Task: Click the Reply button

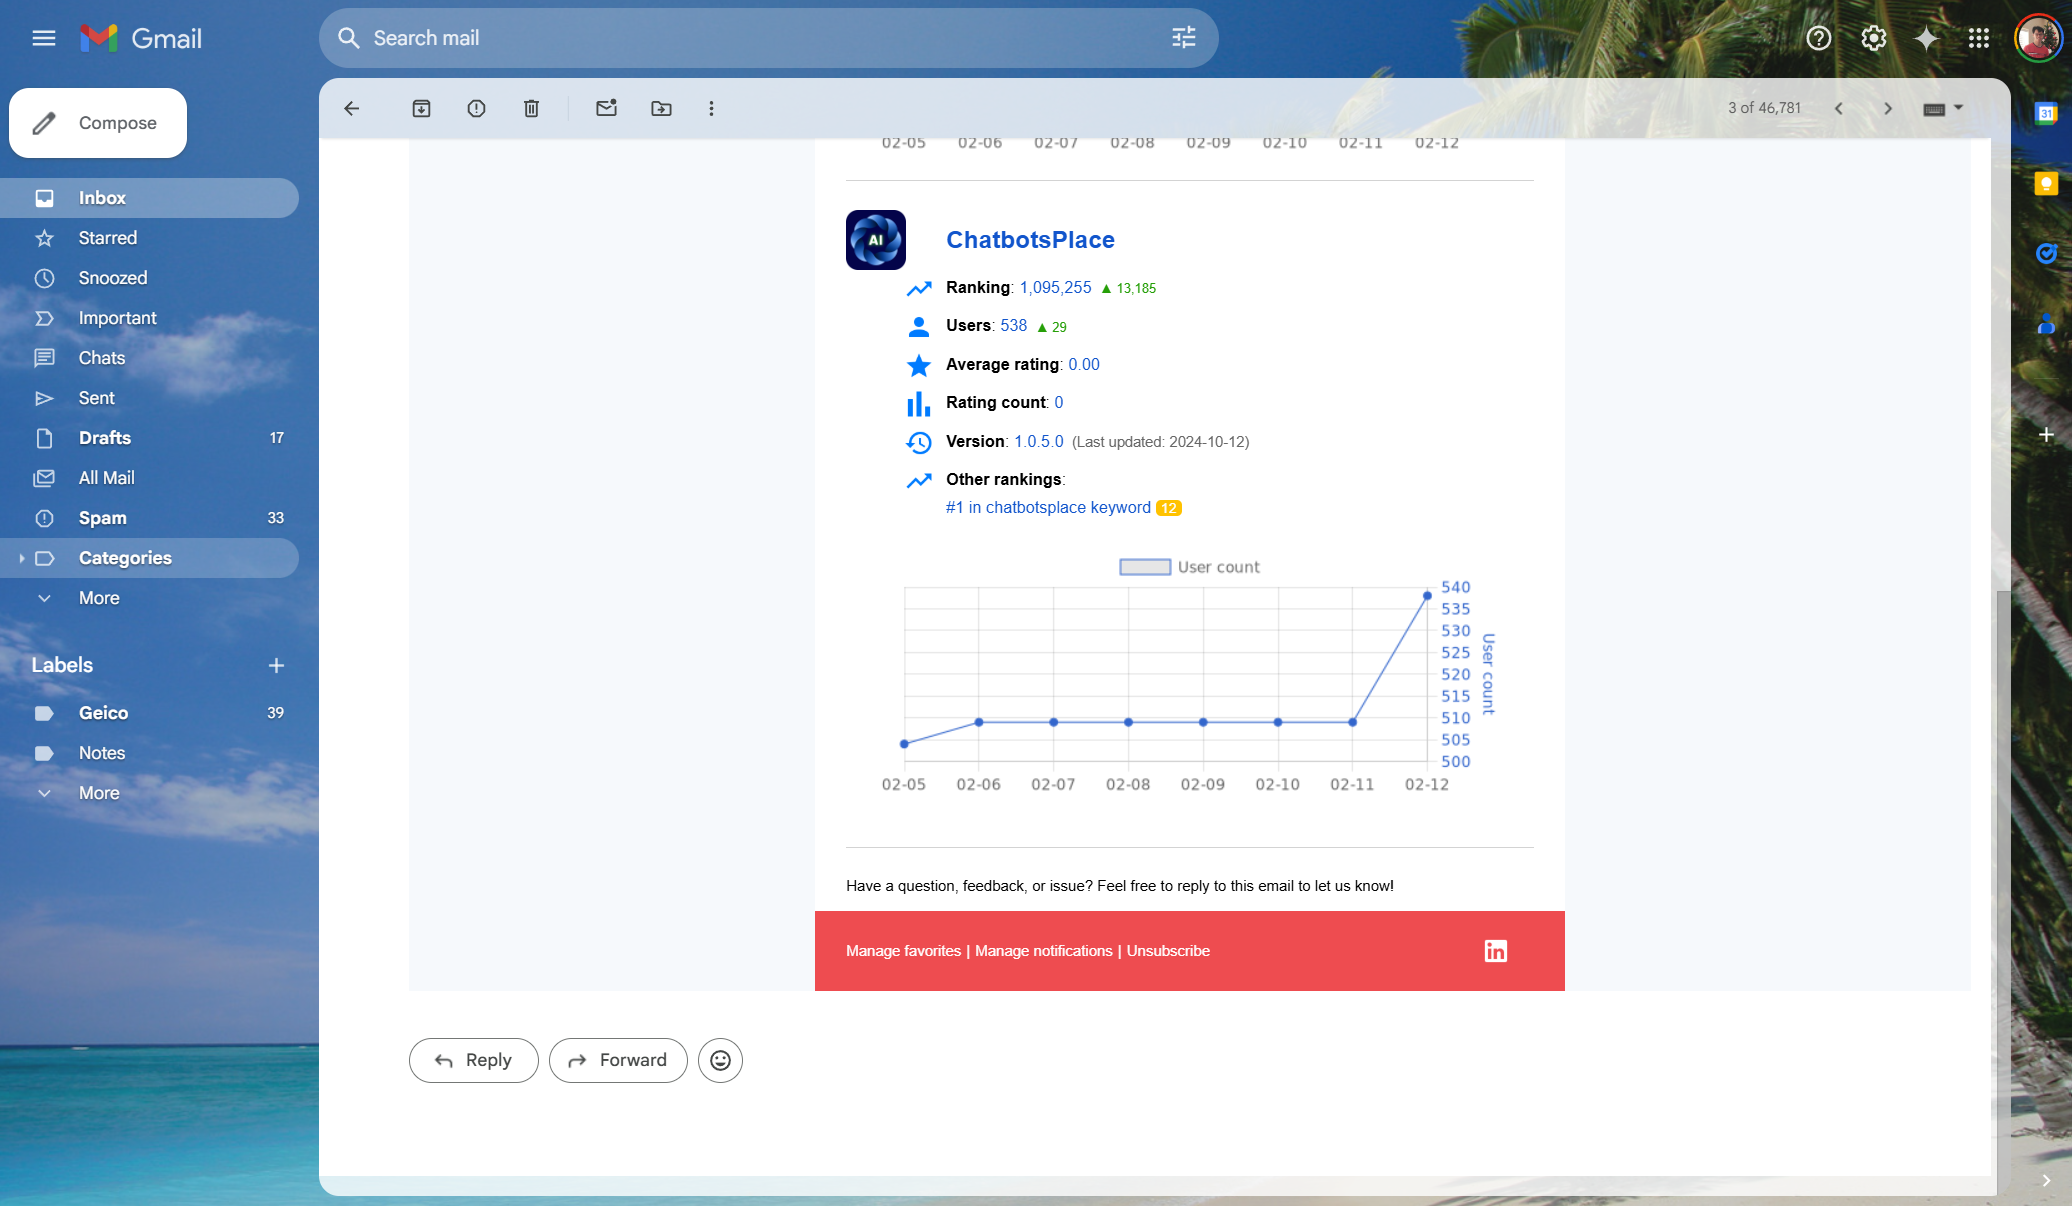Action: pyautogui.click(x=473, y=1060)
